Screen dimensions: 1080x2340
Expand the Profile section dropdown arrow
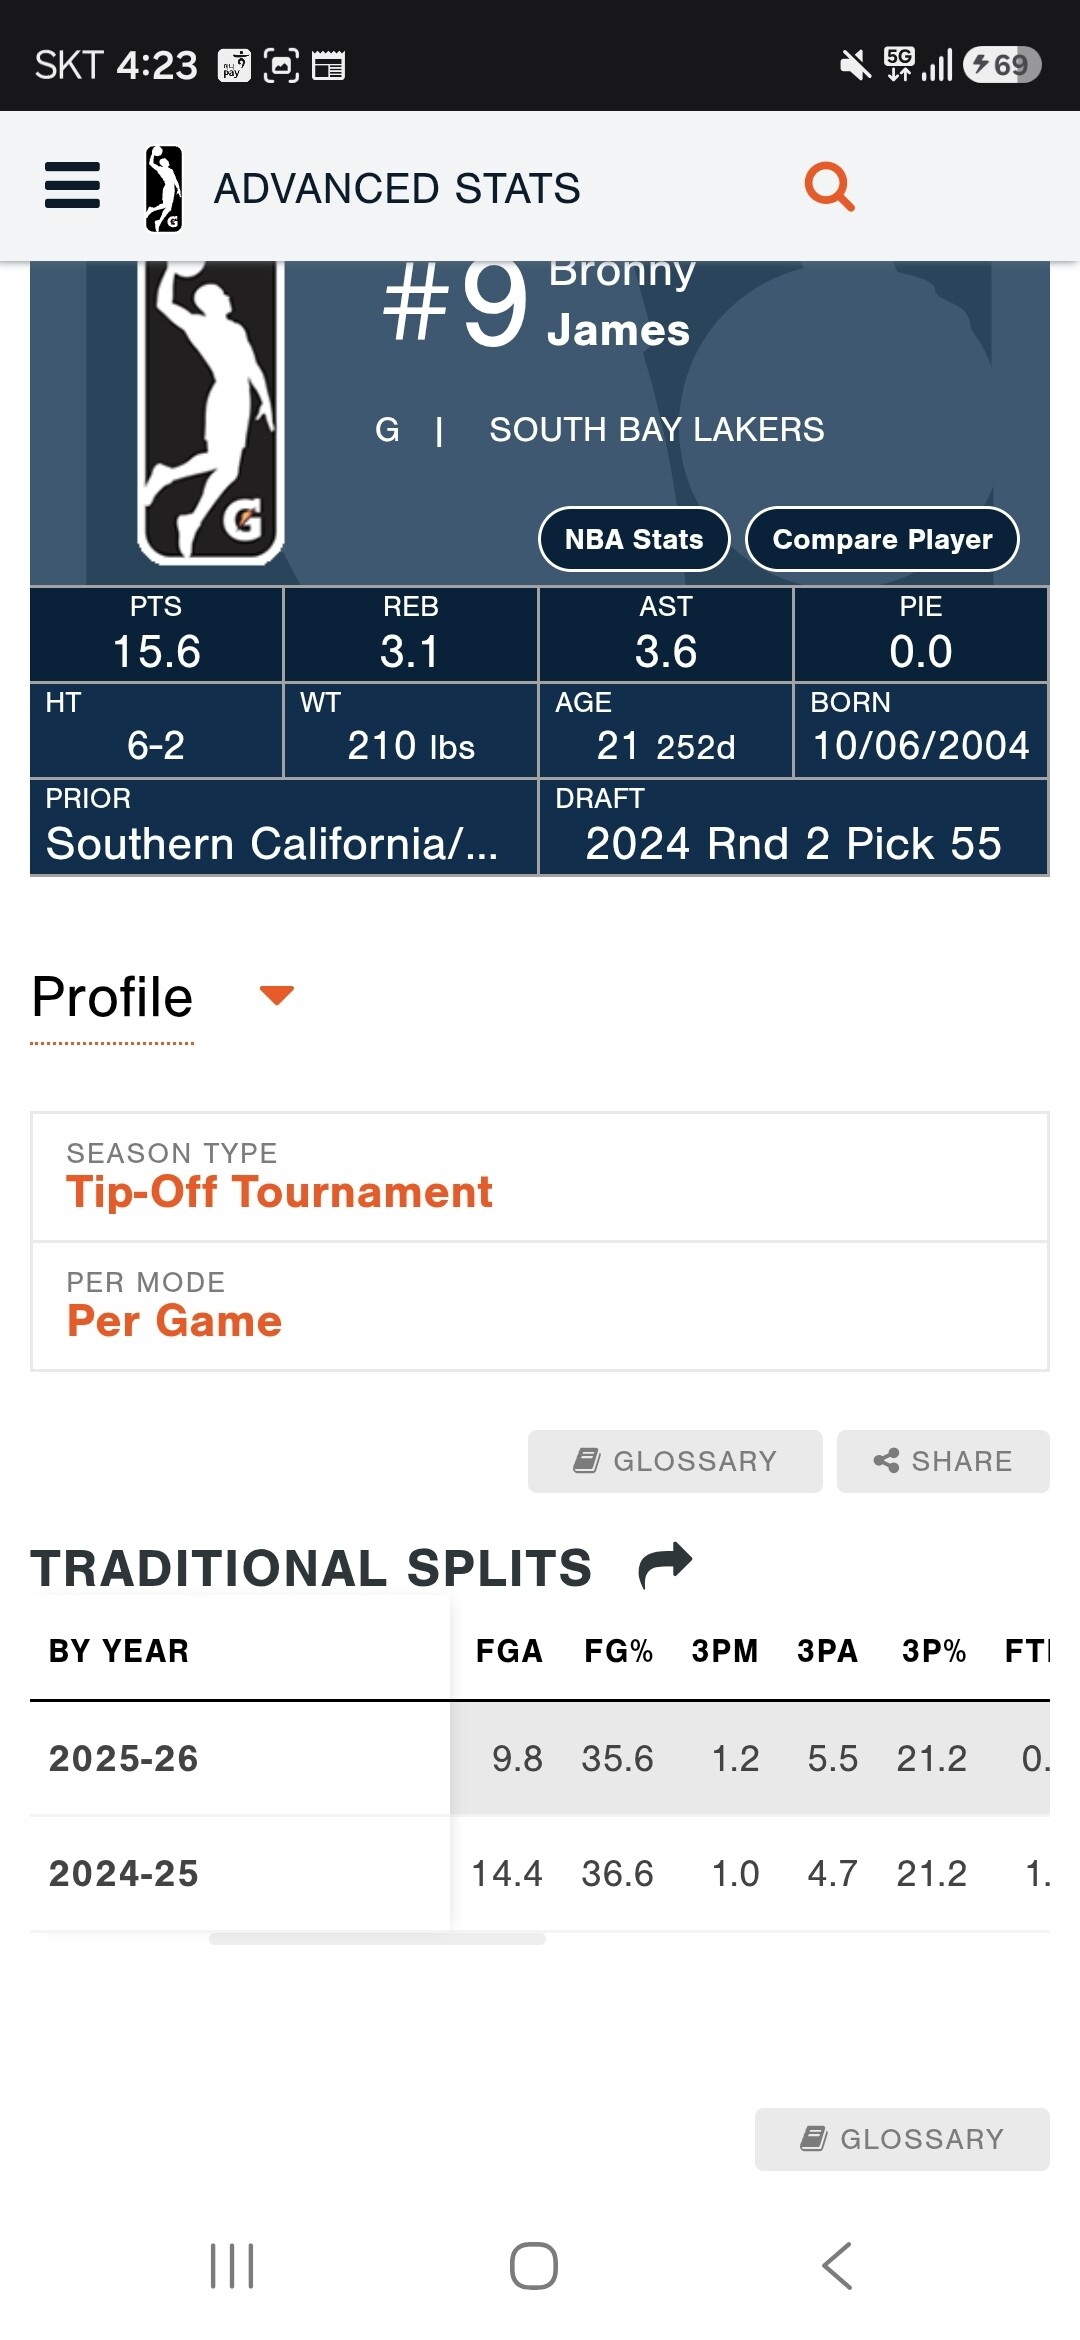coord(276,995)
